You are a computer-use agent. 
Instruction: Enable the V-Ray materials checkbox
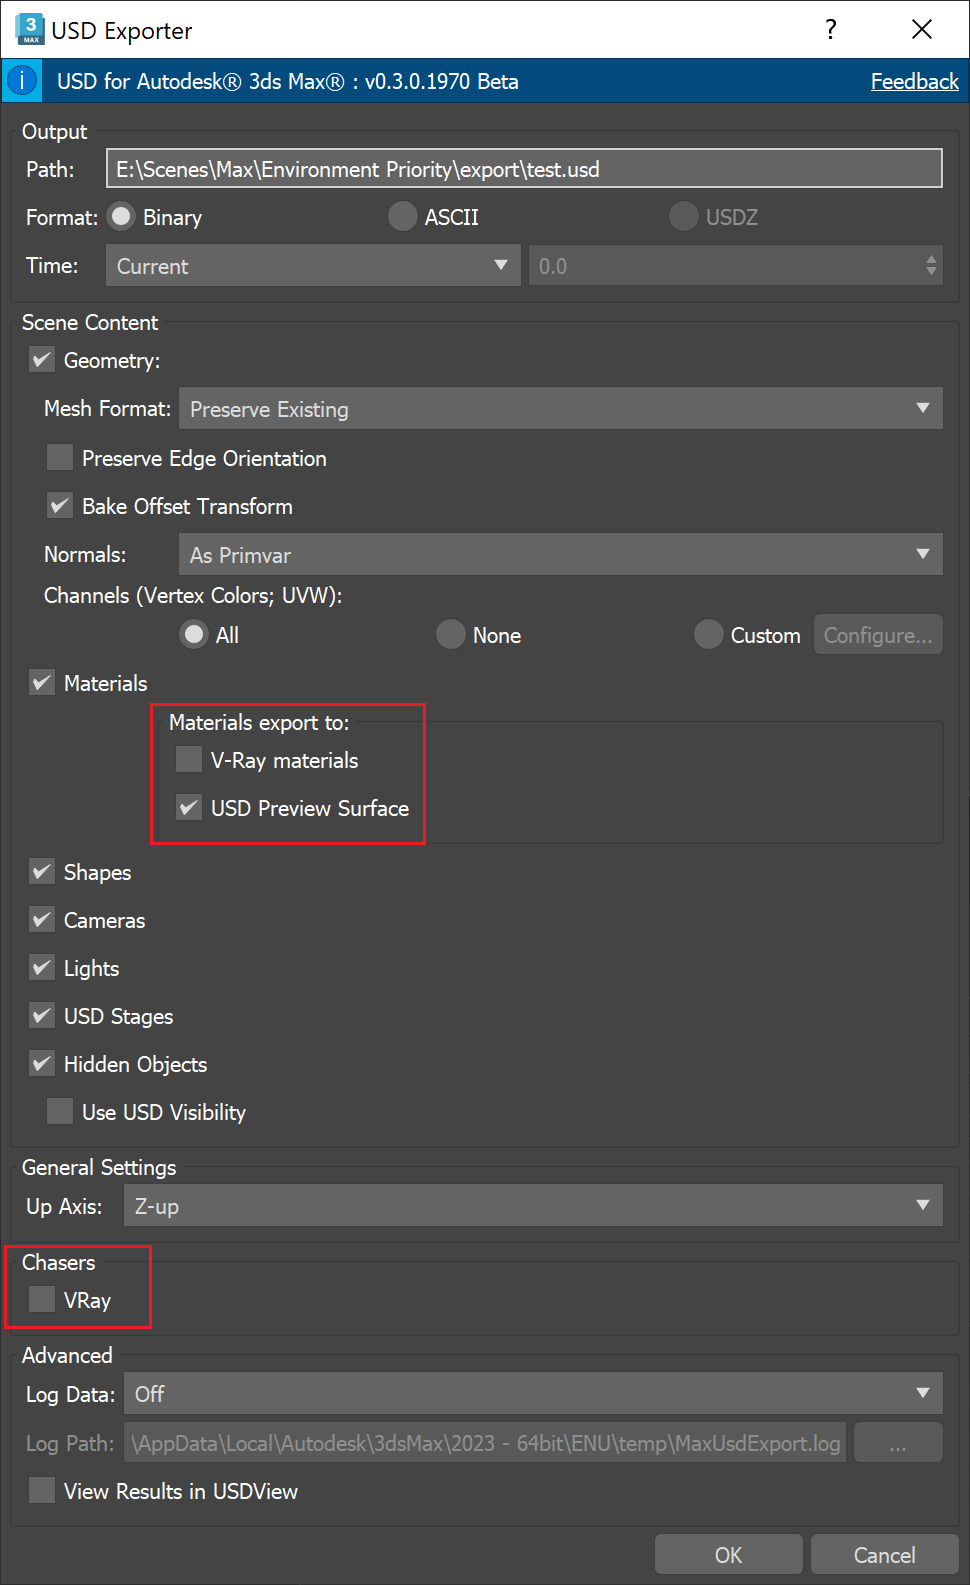189,760
